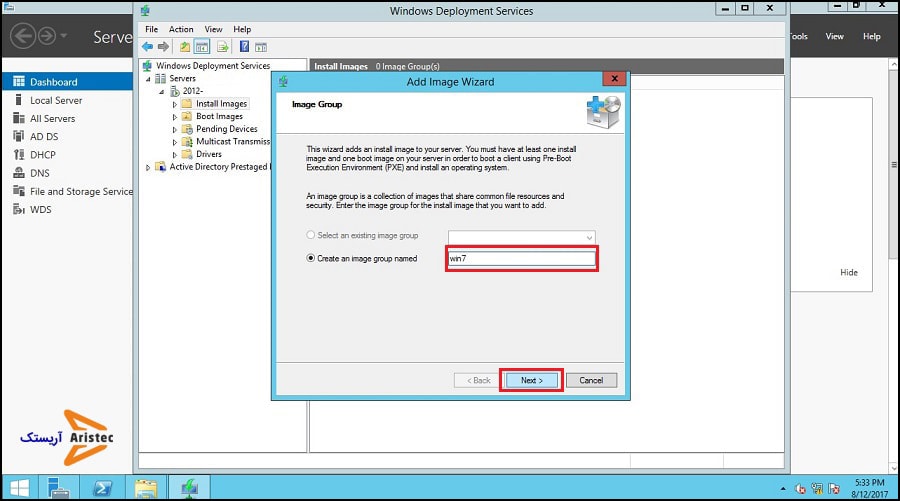Image resolution: width=900 pixels, height=501 pixels.
Task: Click the WDS icon in Server Manager sidebar
Action: click(19, 210)
